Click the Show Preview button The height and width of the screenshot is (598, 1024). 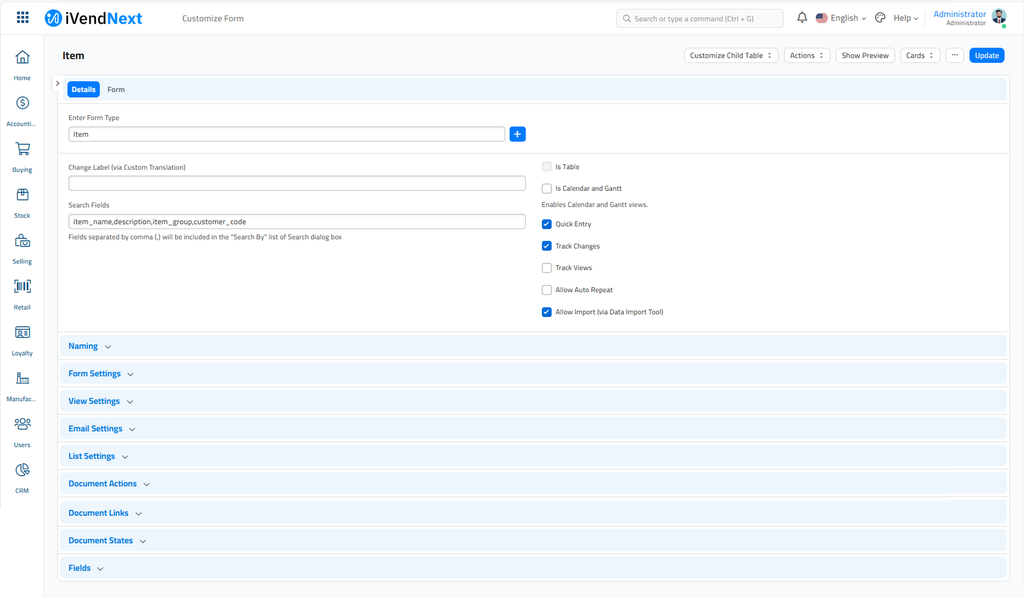tap(864, 55)
